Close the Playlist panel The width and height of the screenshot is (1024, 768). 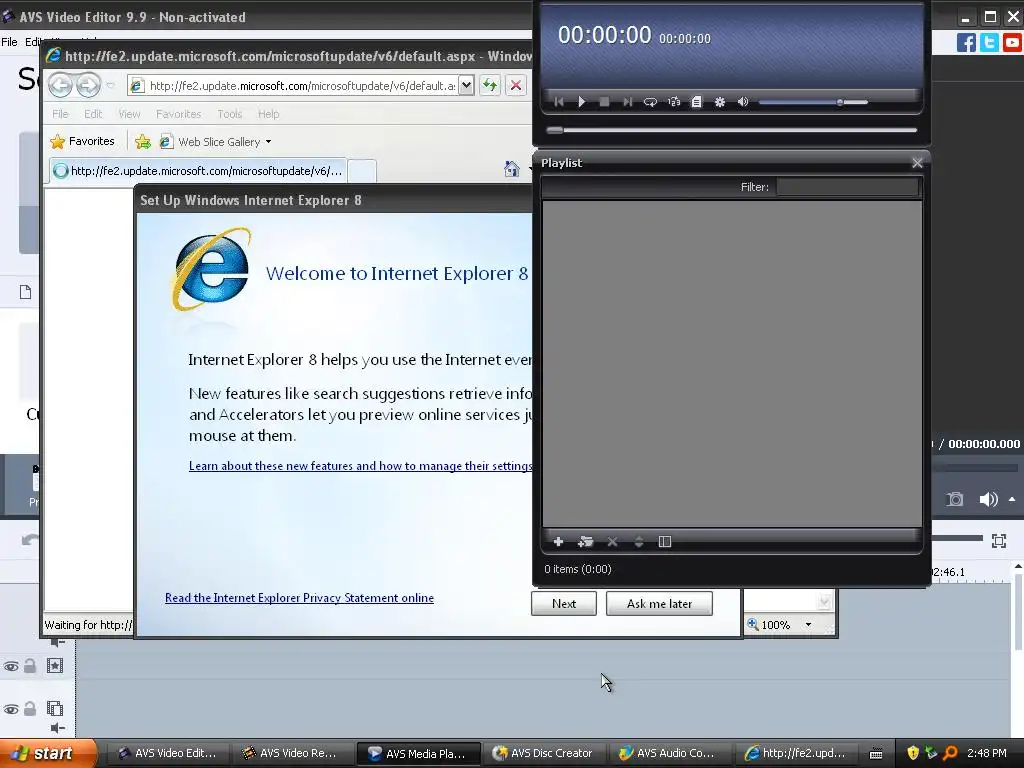(917, 163)
